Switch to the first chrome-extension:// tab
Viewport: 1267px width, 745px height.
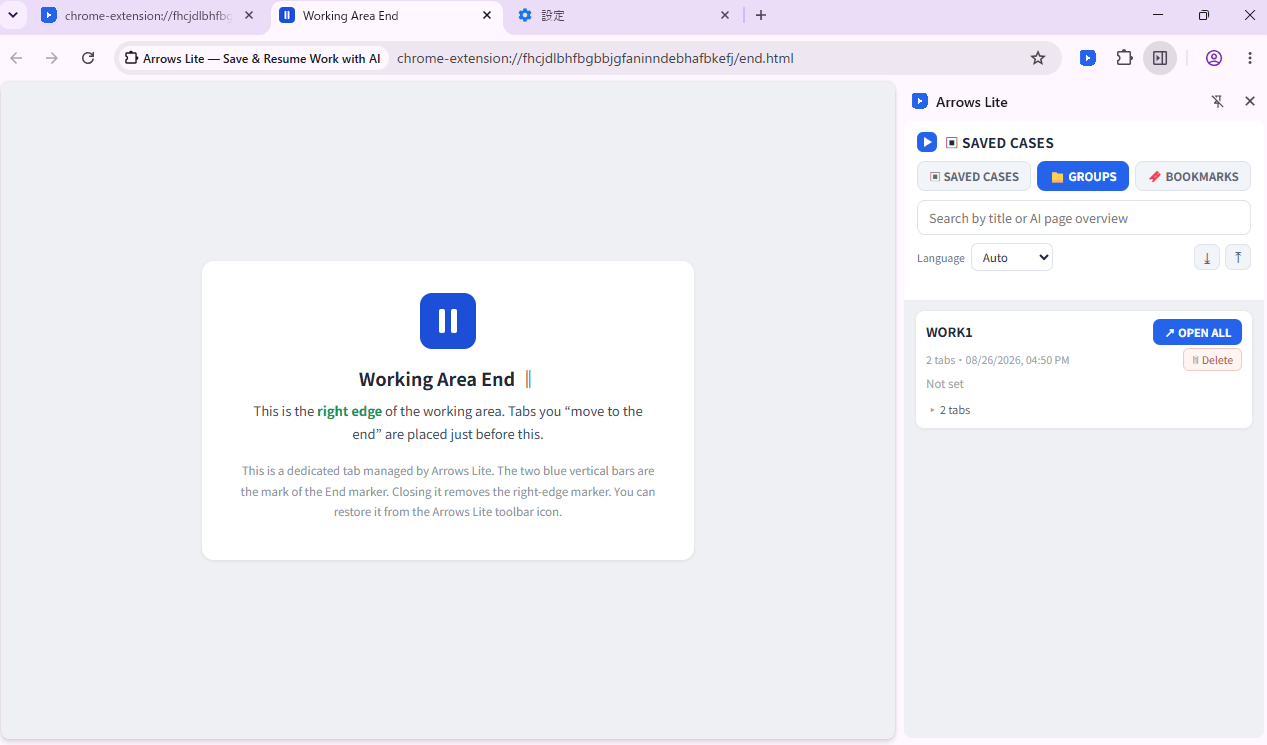tap(135, 15)
